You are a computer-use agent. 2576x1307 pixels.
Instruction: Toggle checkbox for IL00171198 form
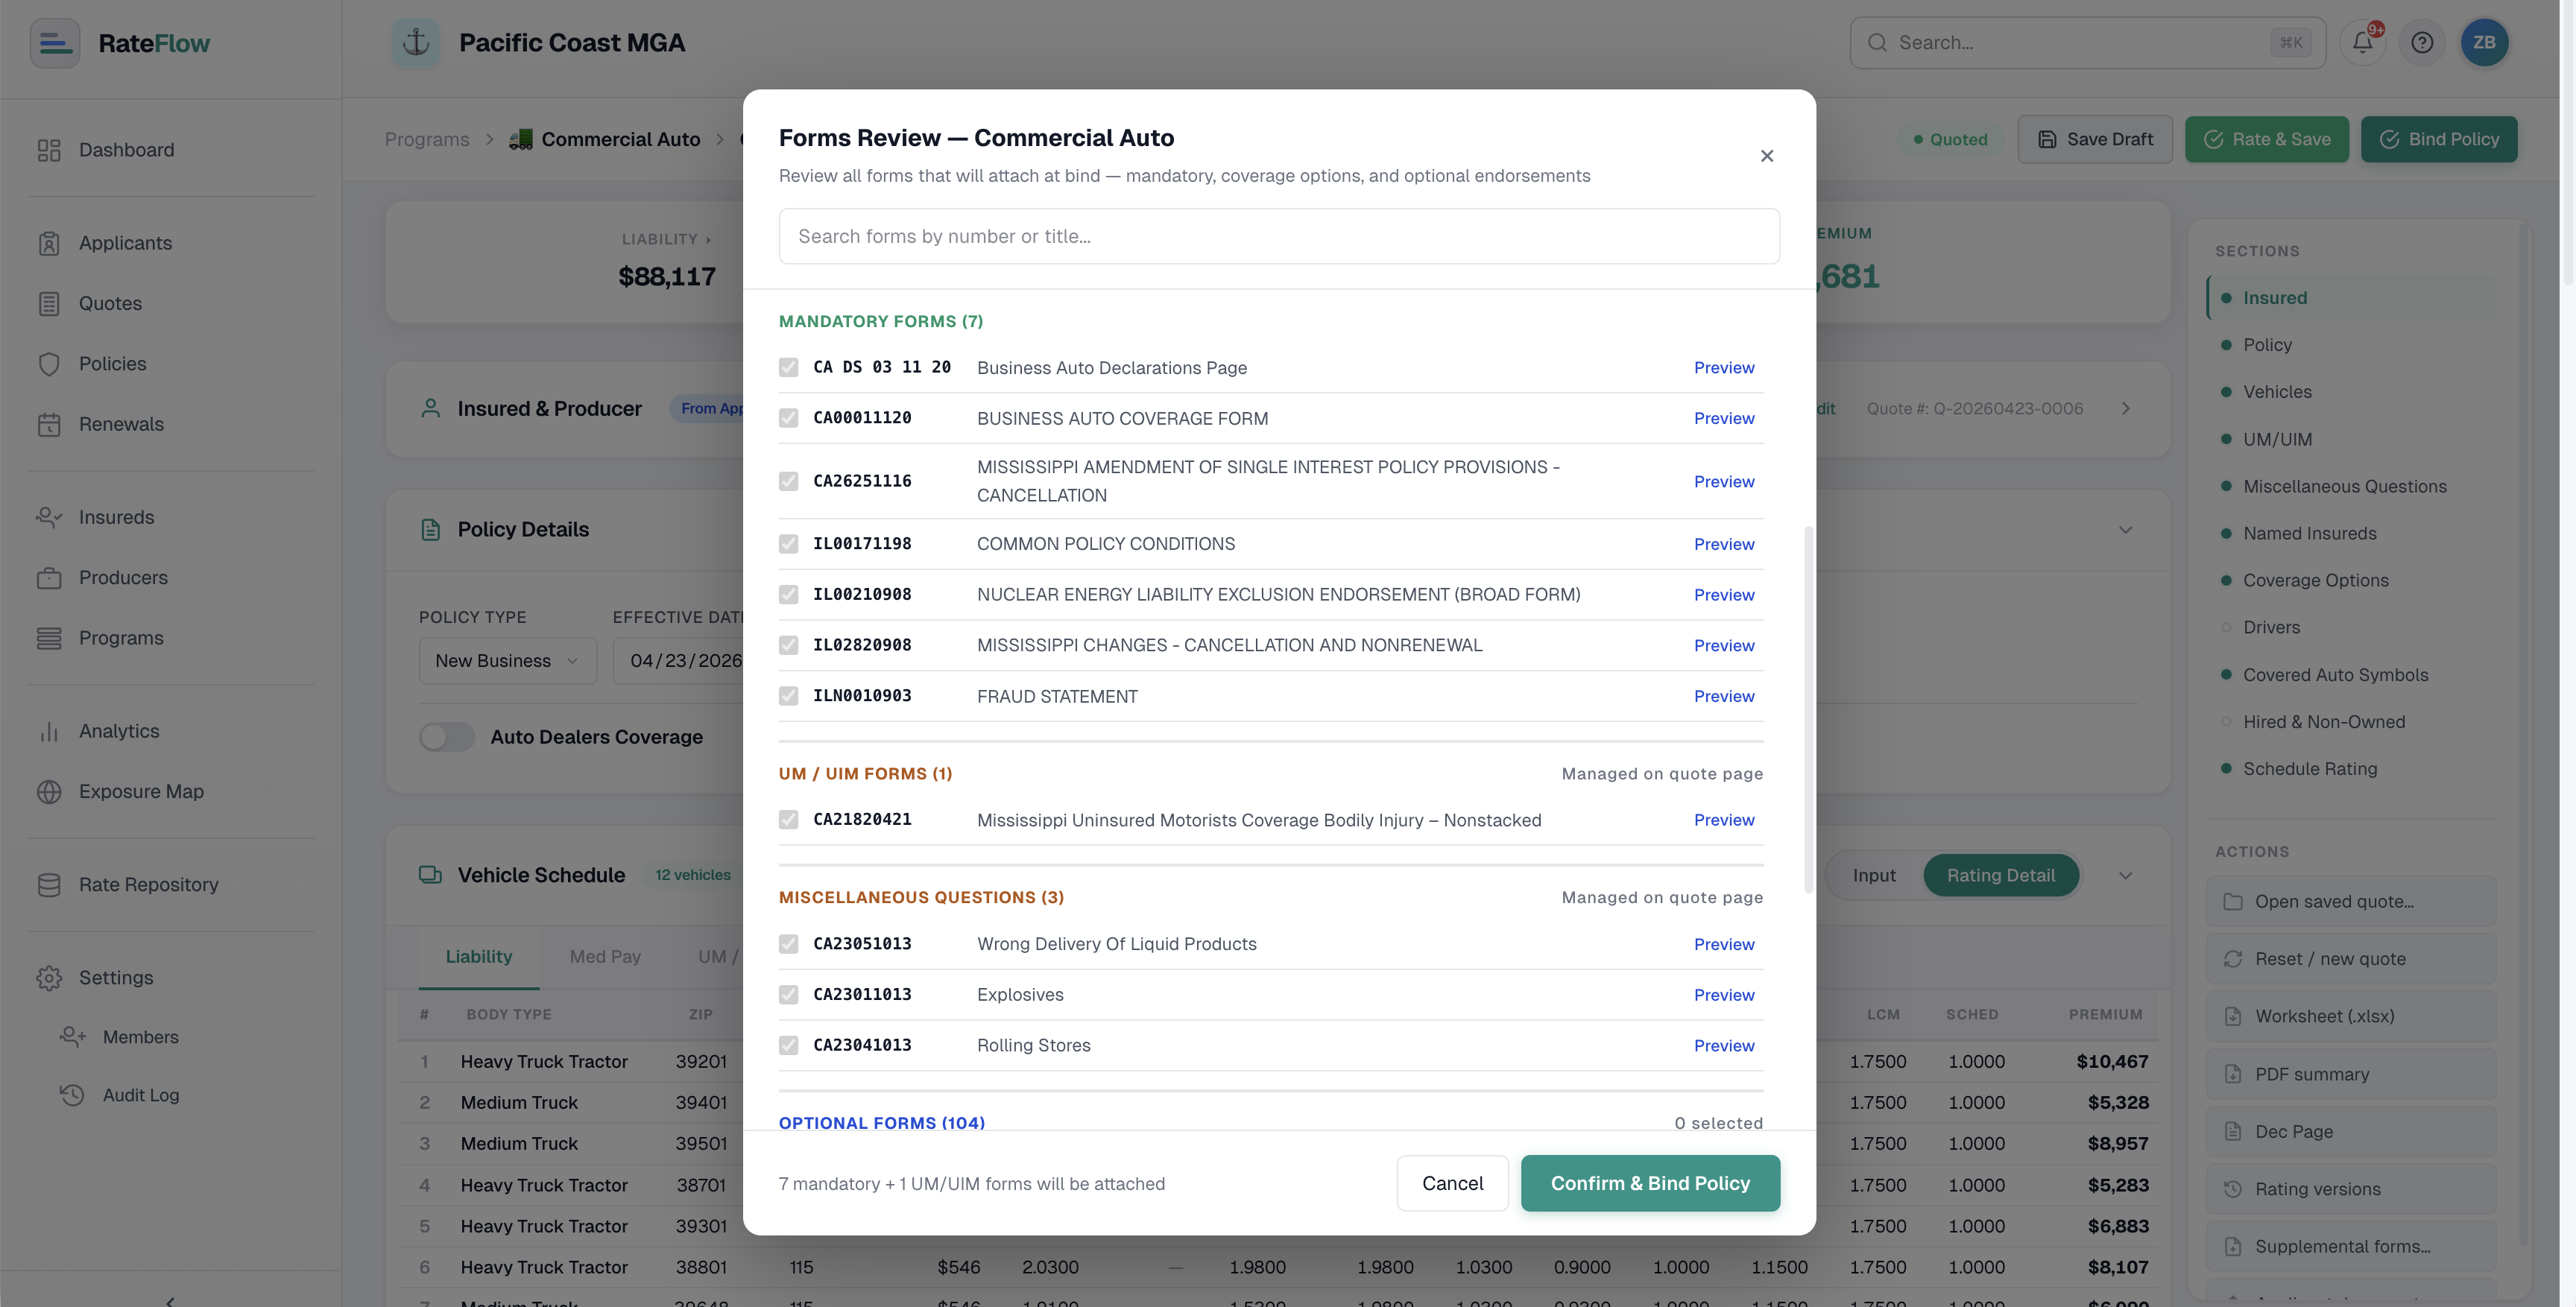(789, 544)
